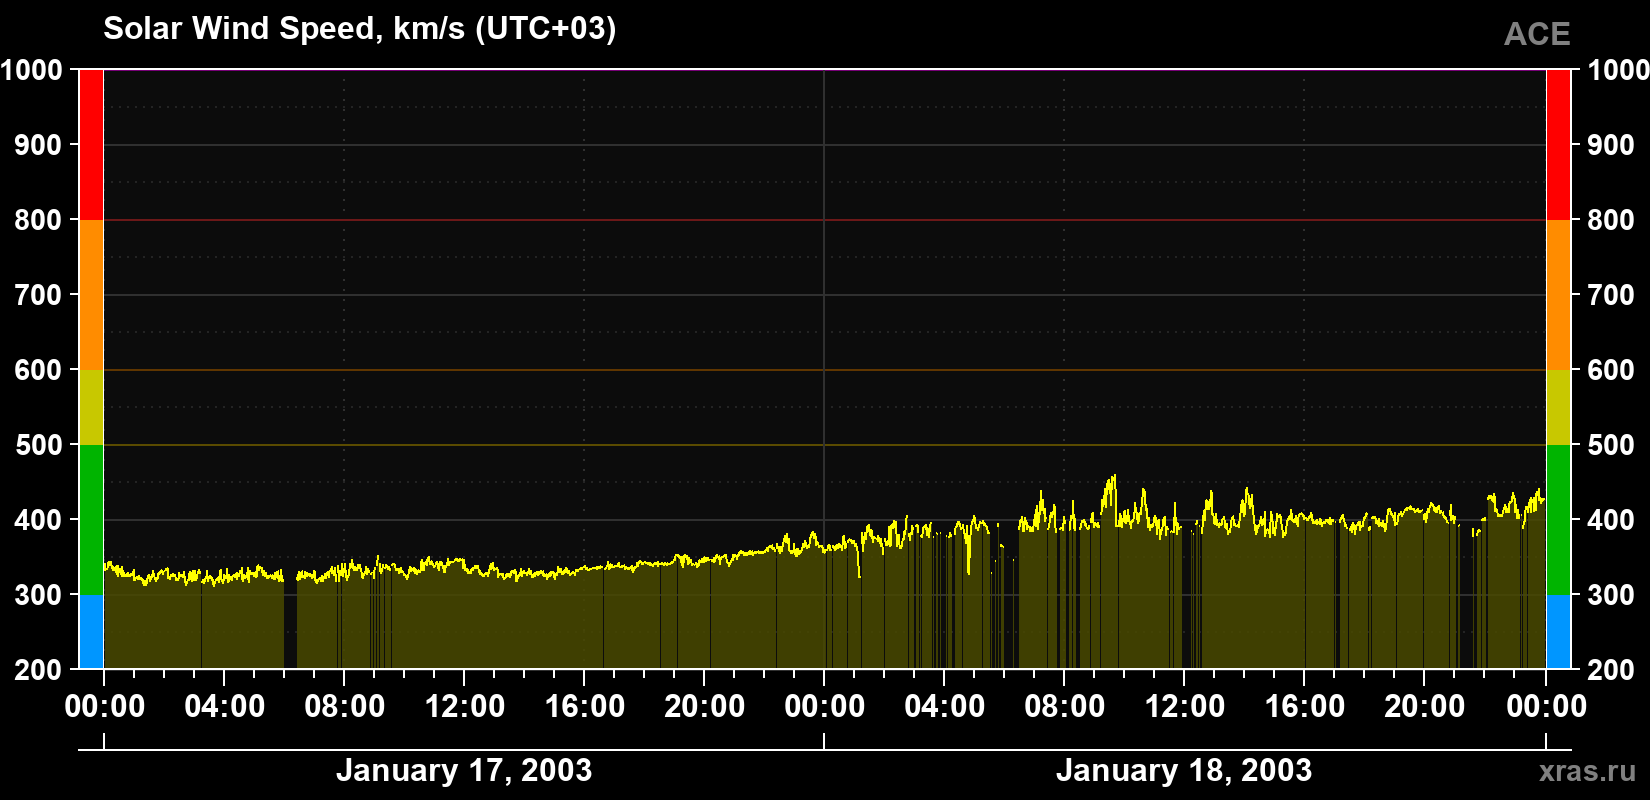Screen dimensions: 1650x800
Task: Click the ACE source label
Action: pos(1537,34)
